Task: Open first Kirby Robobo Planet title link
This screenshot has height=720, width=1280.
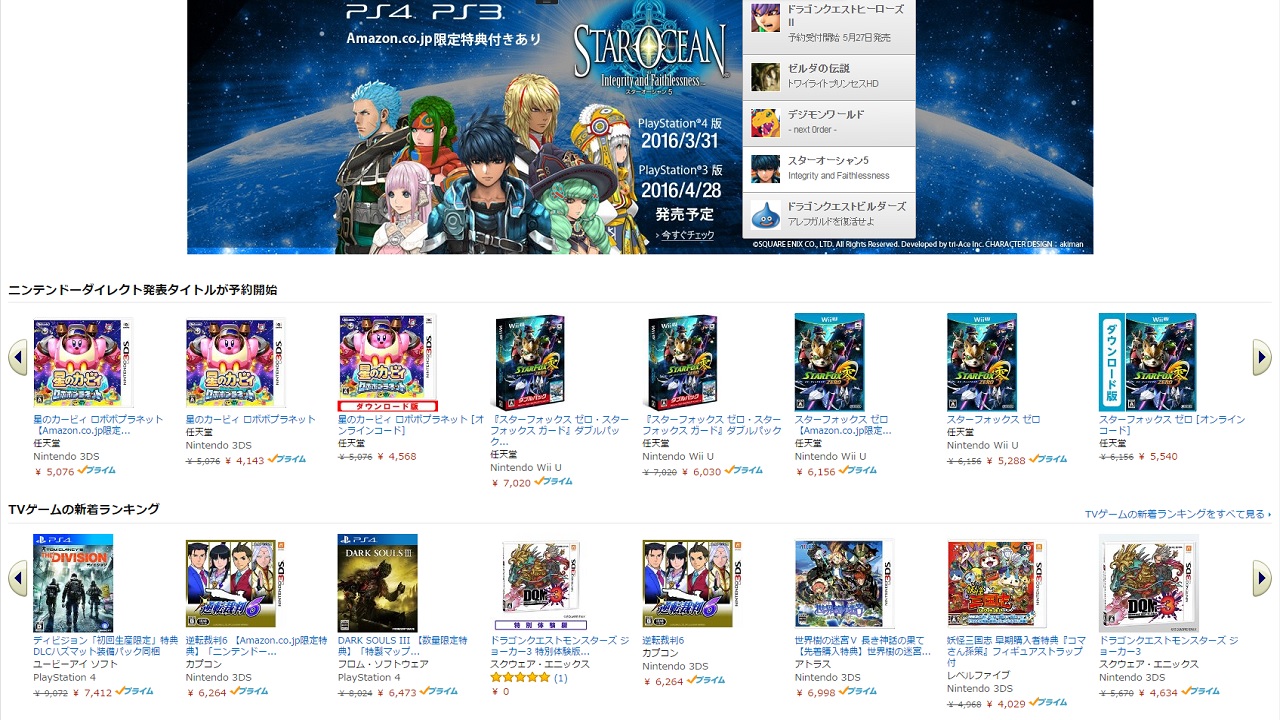Action: [98, 425]
